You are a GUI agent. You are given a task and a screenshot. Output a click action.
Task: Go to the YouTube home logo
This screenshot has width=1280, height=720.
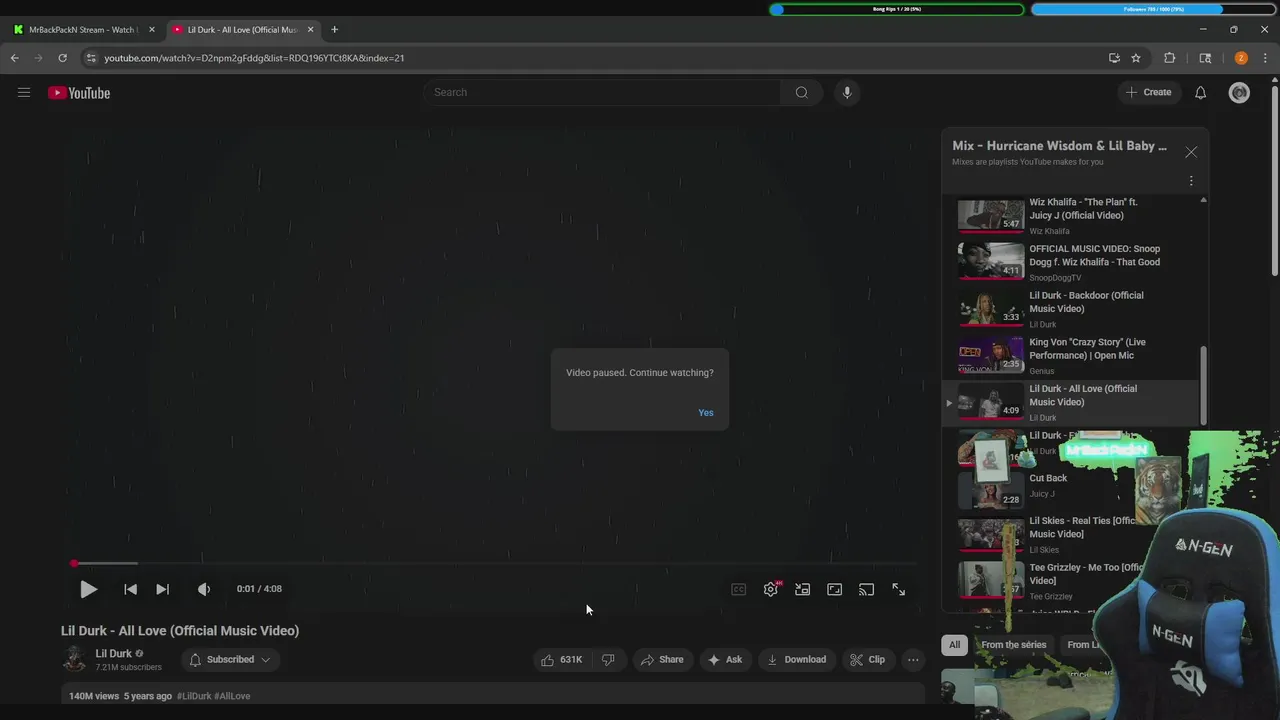click(x=79, y=93)
